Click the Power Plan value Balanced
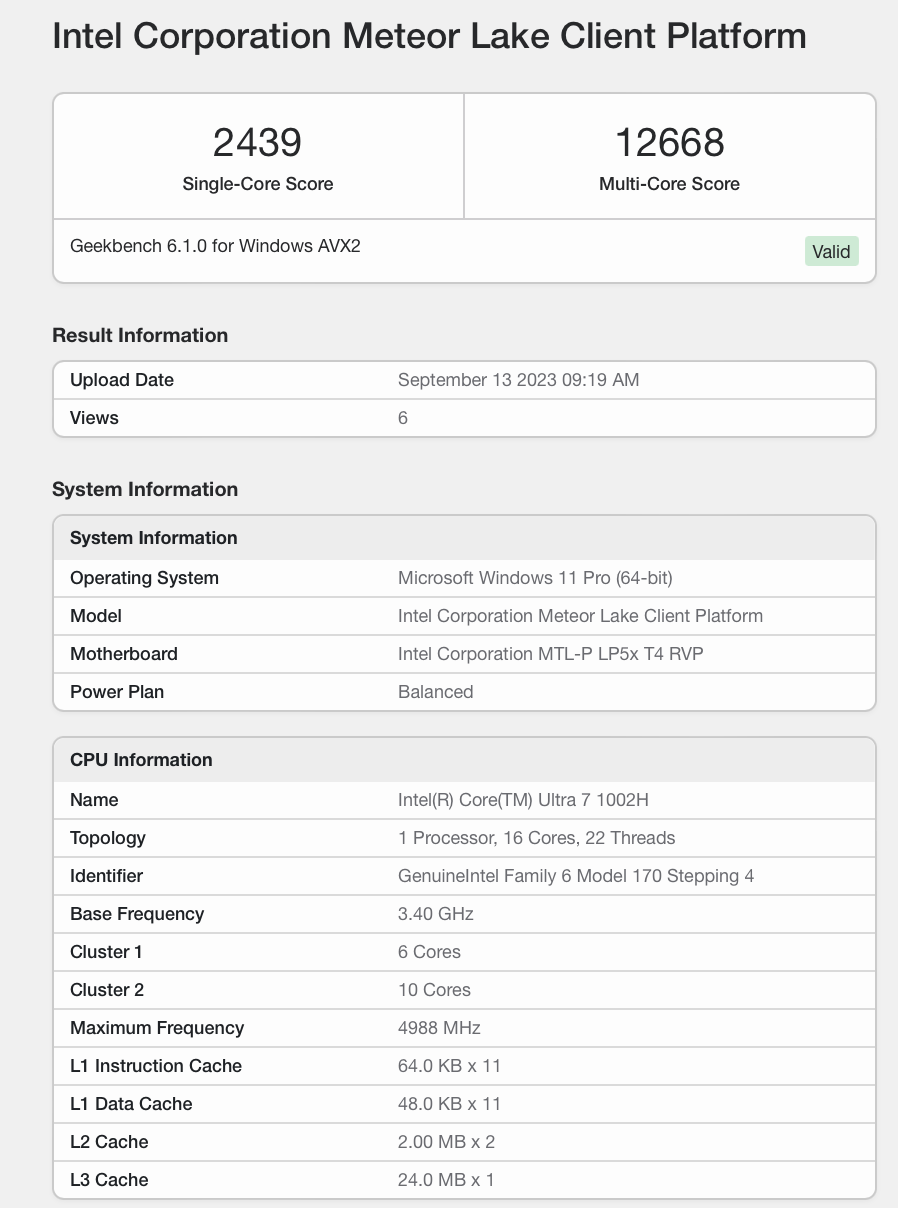Viewport: 898px width, 1208px height. (435, 692)
